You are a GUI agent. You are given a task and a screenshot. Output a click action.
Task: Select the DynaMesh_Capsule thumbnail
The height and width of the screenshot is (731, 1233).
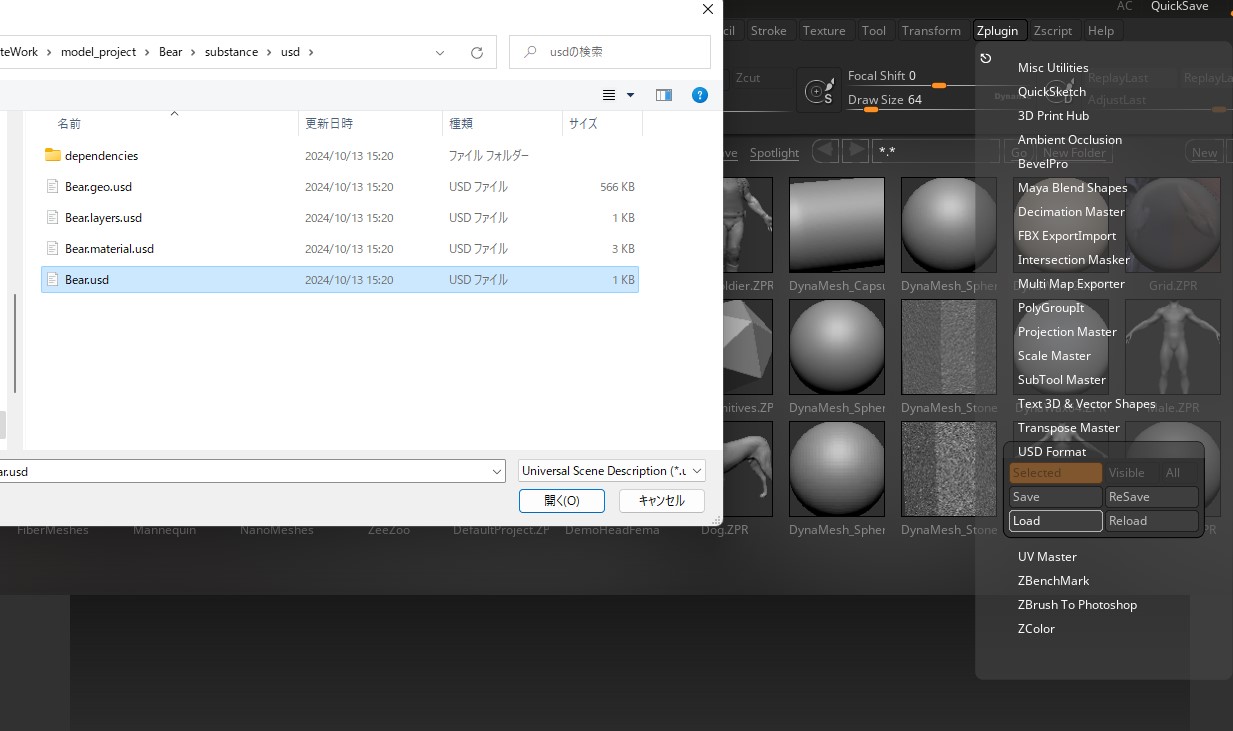point(837,226)
